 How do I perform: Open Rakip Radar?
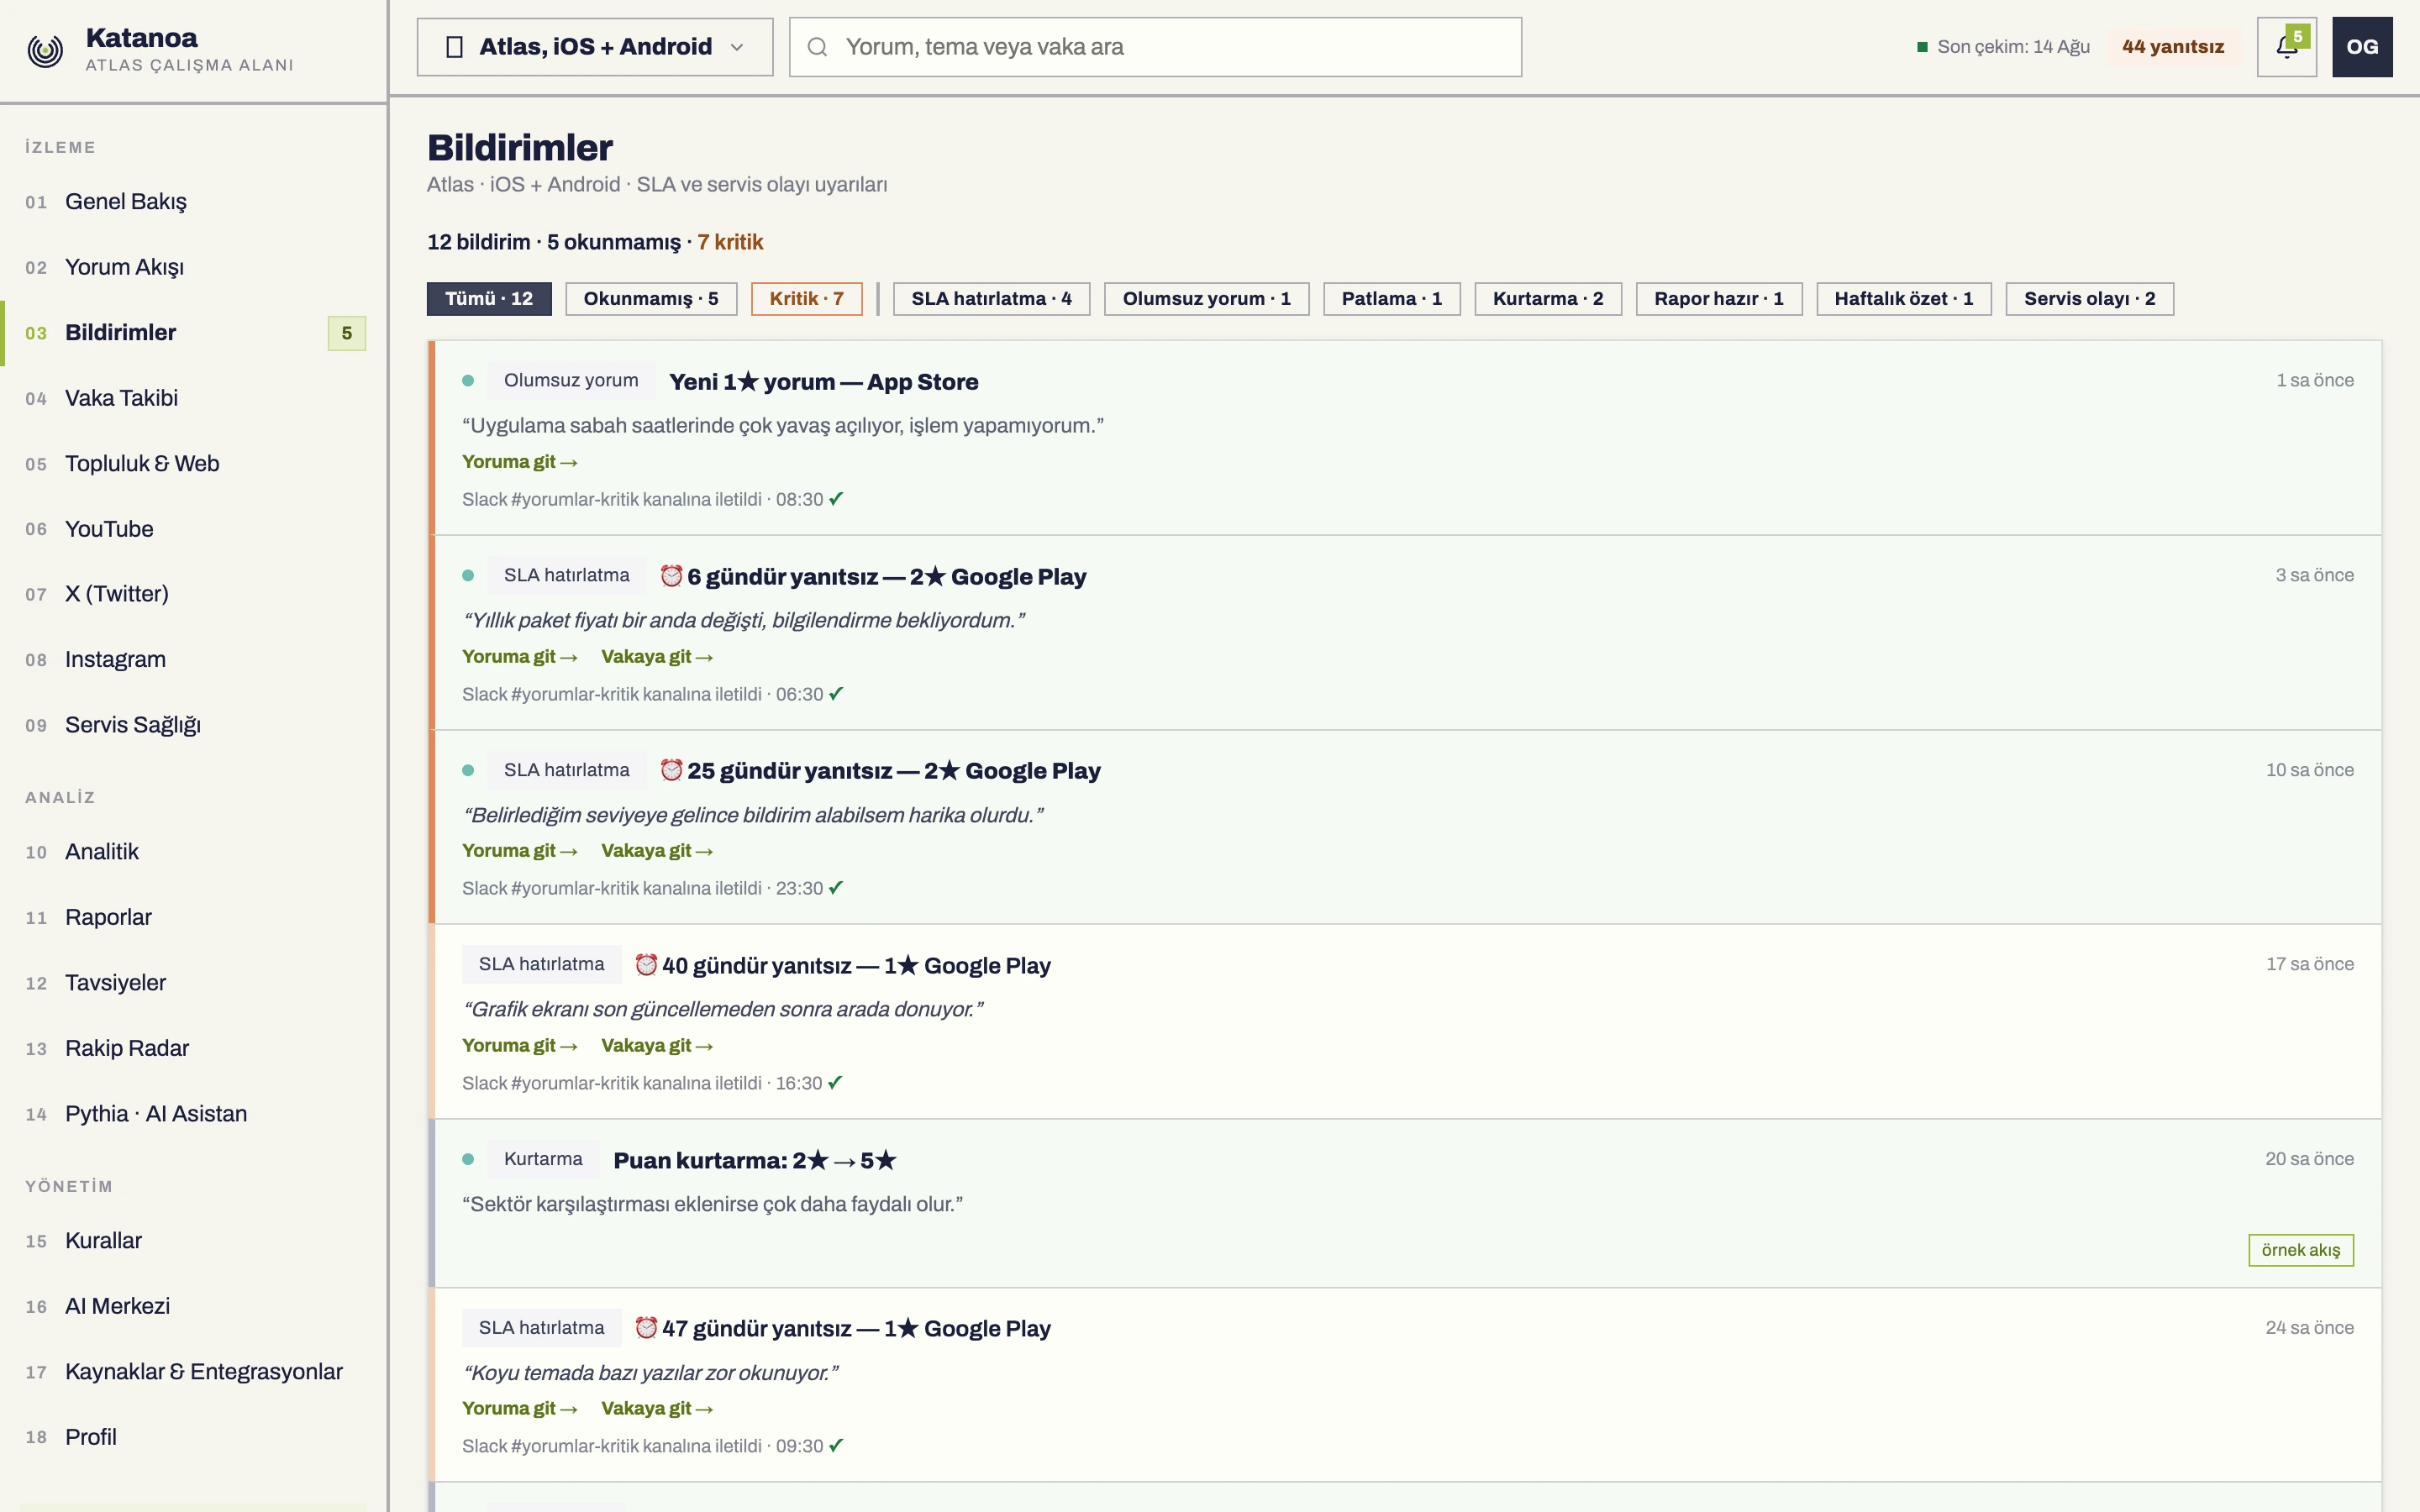coord(194,1048)
